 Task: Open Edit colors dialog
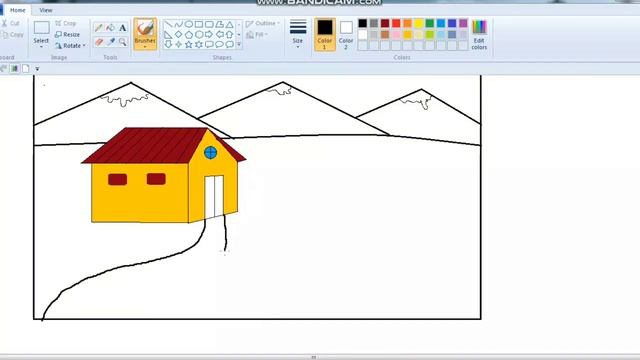(x=479, y=35)
